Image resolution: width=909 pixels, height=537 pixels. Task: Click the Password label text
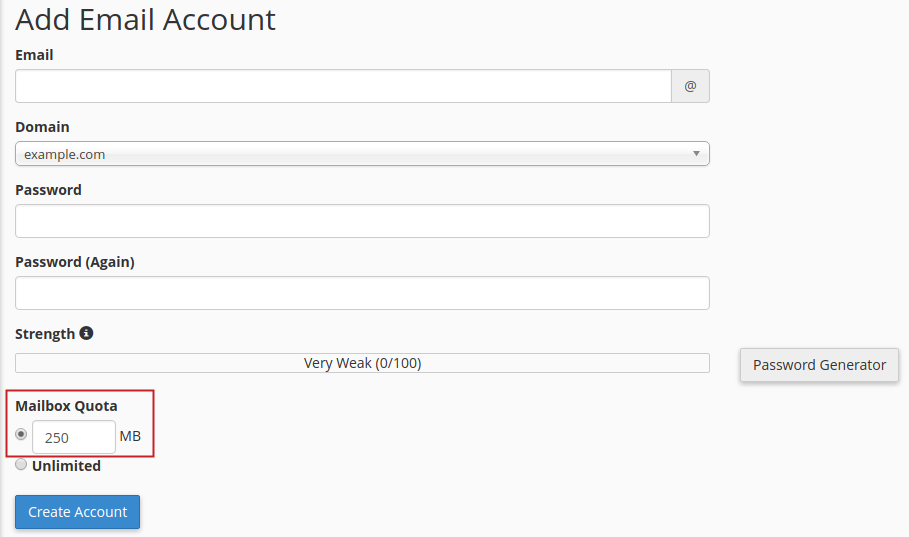(x=48, y=190)
